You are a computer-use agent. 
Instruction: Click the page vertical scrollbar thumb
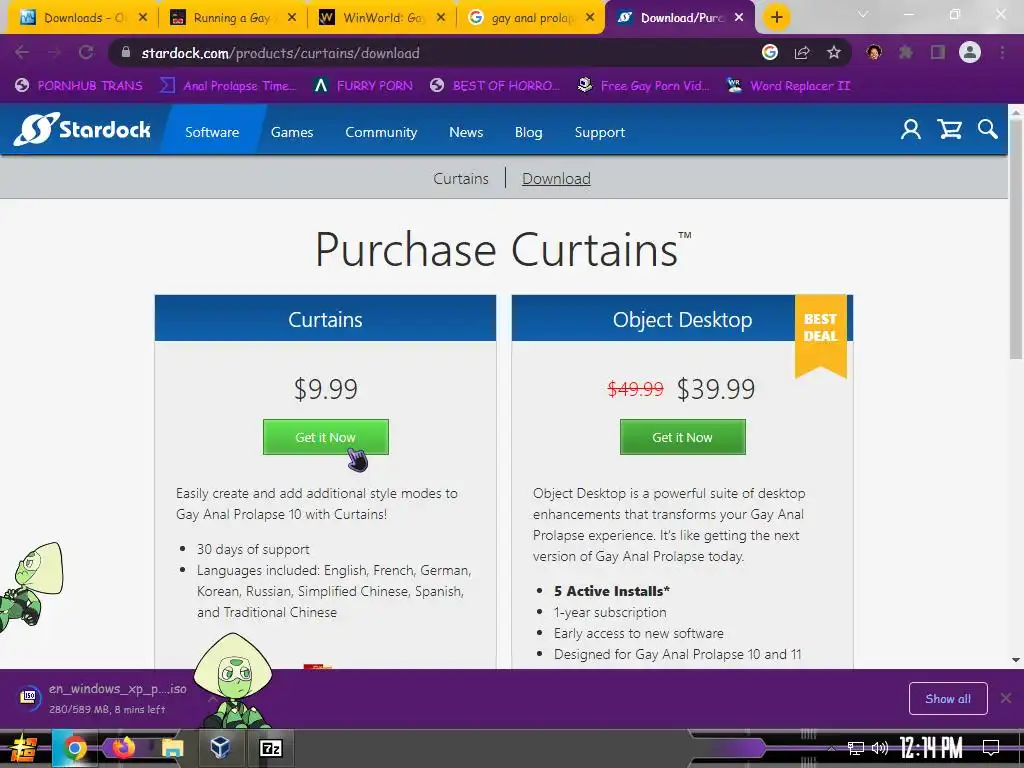[1016, 238]
